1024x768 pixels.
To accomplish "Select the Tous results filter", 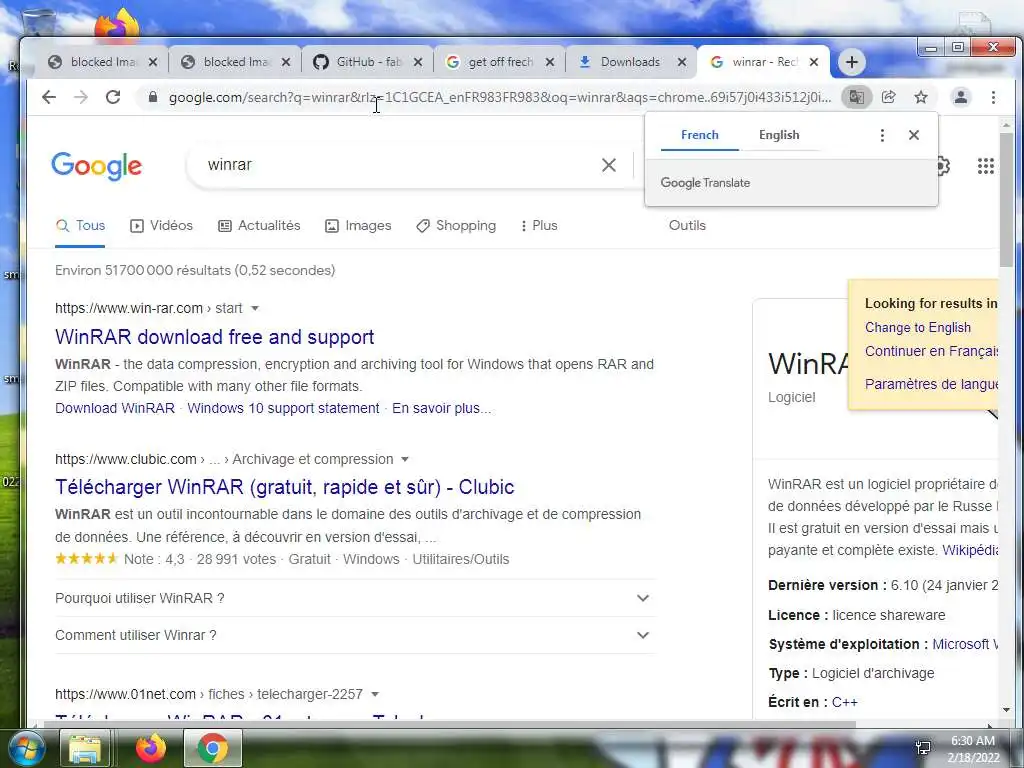I will 80,225.
